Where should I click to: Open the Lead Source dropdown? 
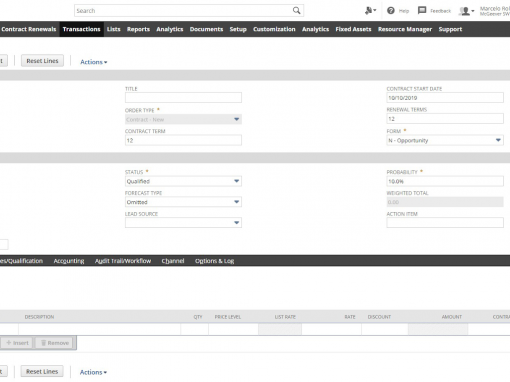183,223
